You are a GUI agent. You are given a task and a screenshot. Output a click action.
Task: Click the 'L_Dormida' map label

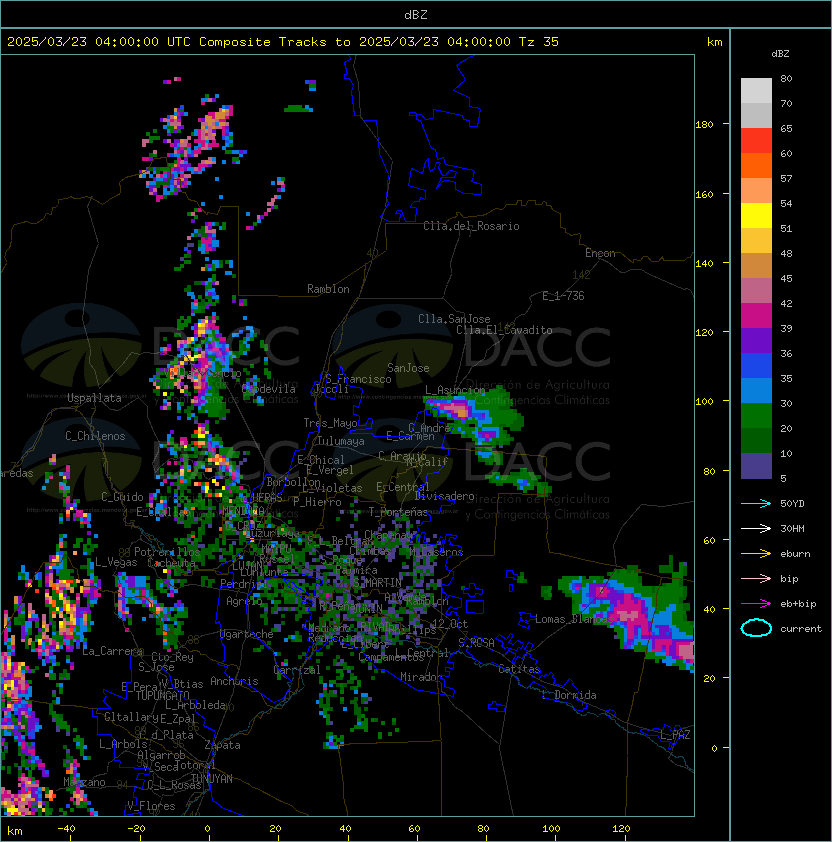click(x=569, y=695)
